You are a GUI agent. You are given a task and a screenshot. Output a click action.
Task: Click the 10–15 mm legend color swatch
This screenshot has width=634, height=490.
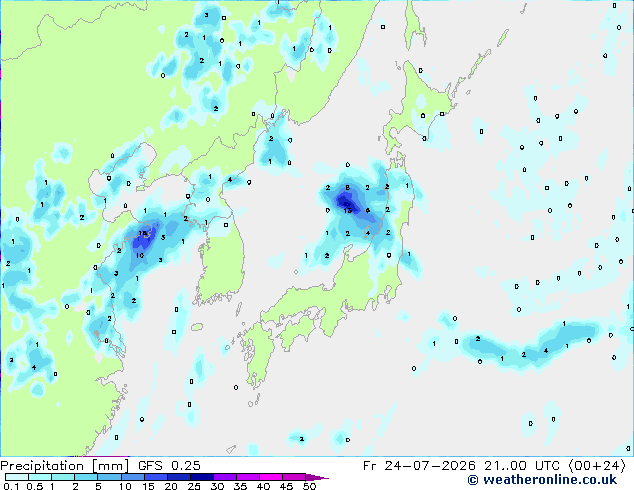pos(133,477)
